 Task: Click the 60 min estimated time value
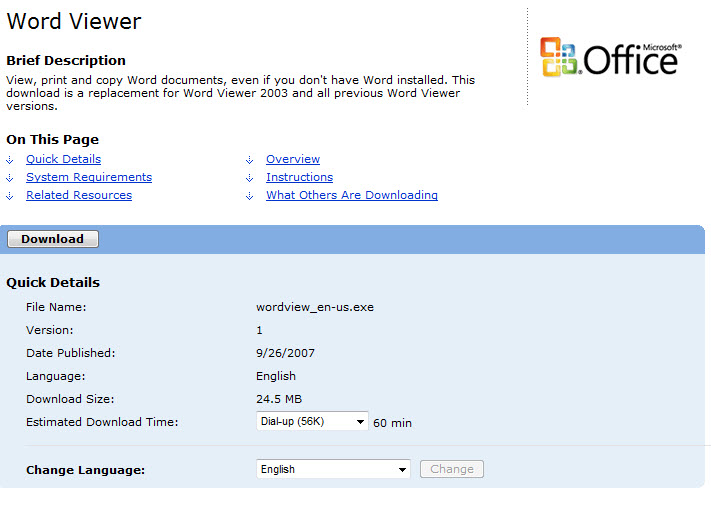(x=393, y=423)
